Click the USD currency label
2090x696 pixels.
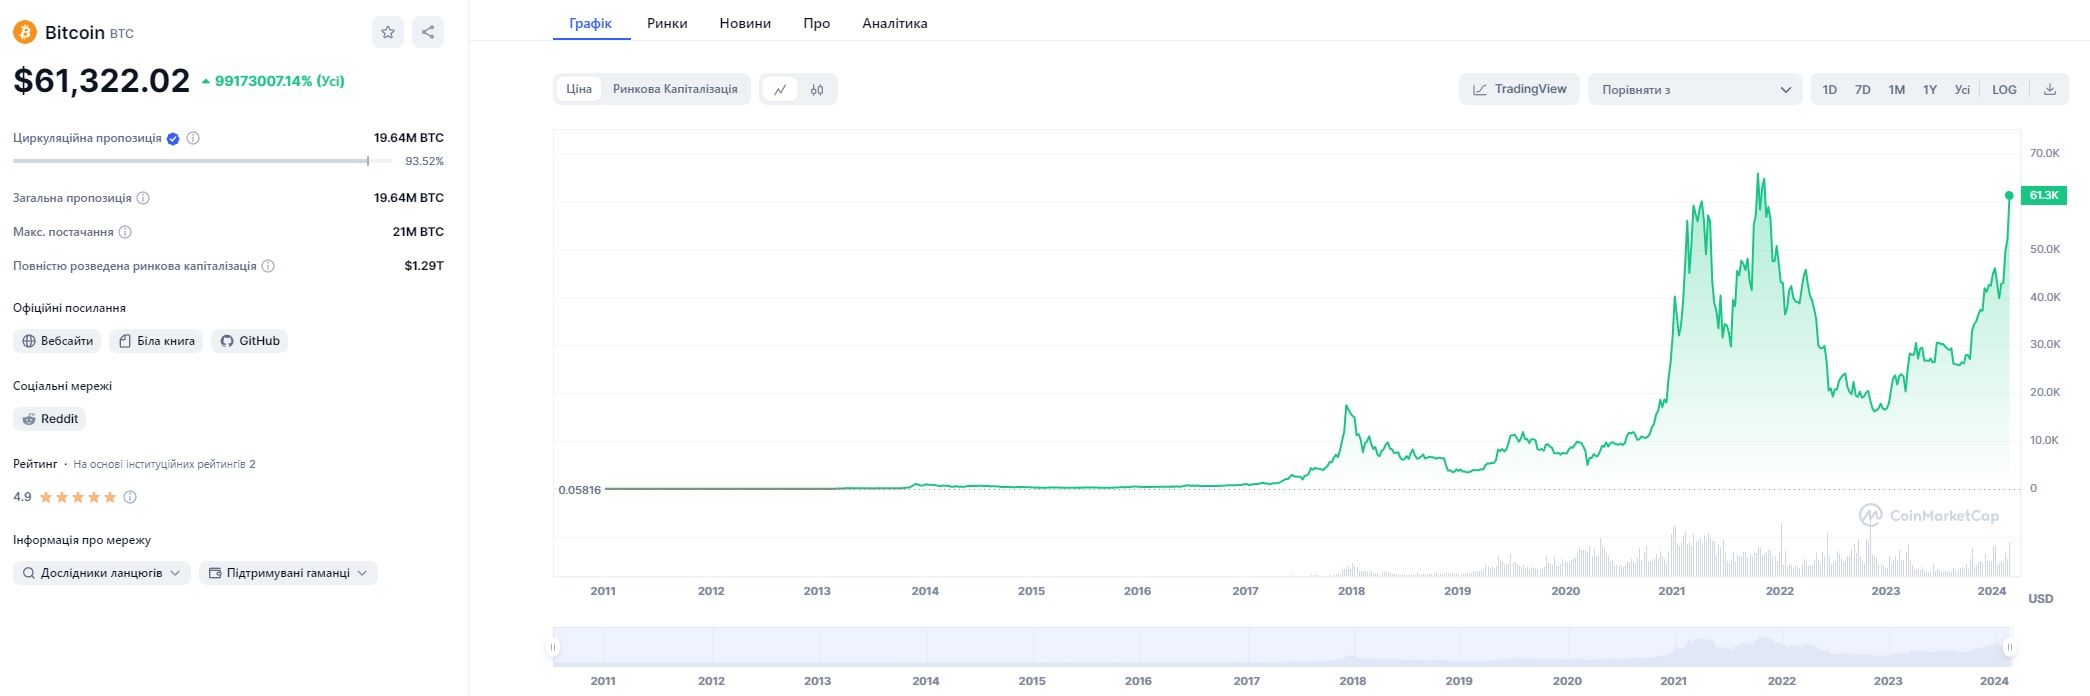2040,599
